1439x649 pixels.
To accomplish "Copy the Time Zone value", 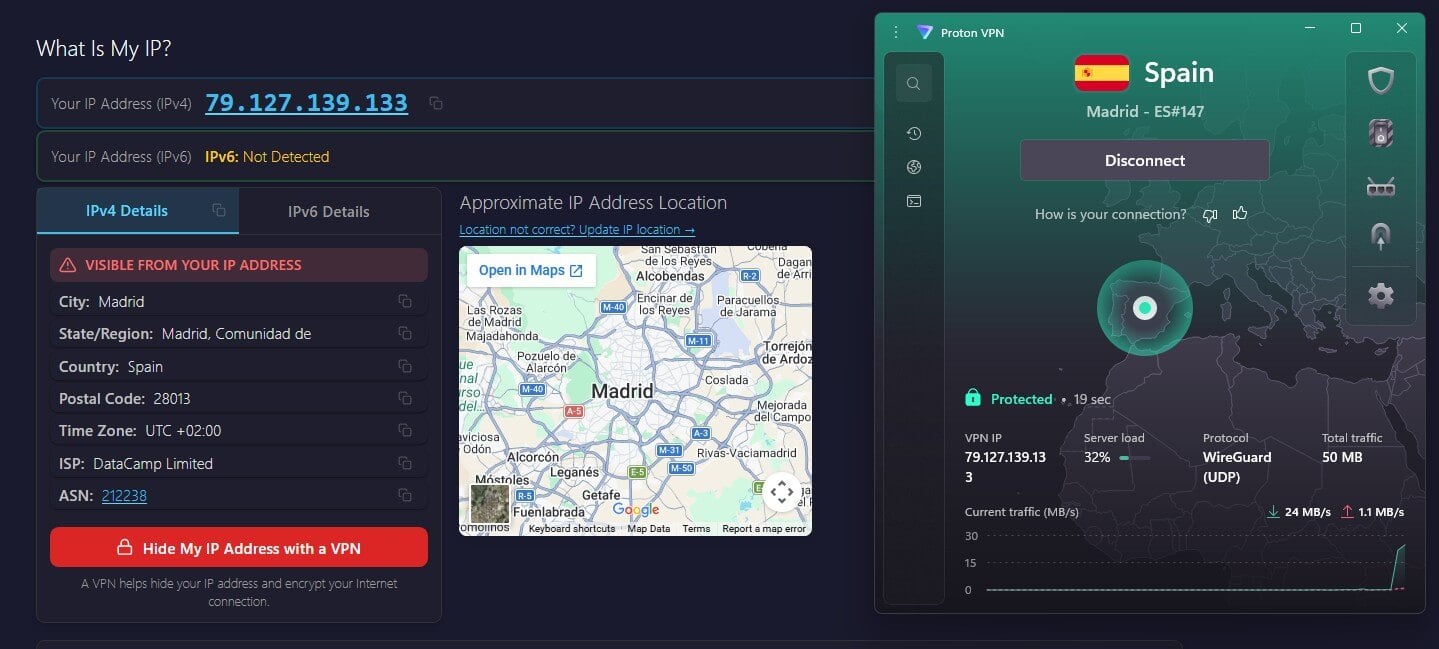I will click(x=405, y=430).
